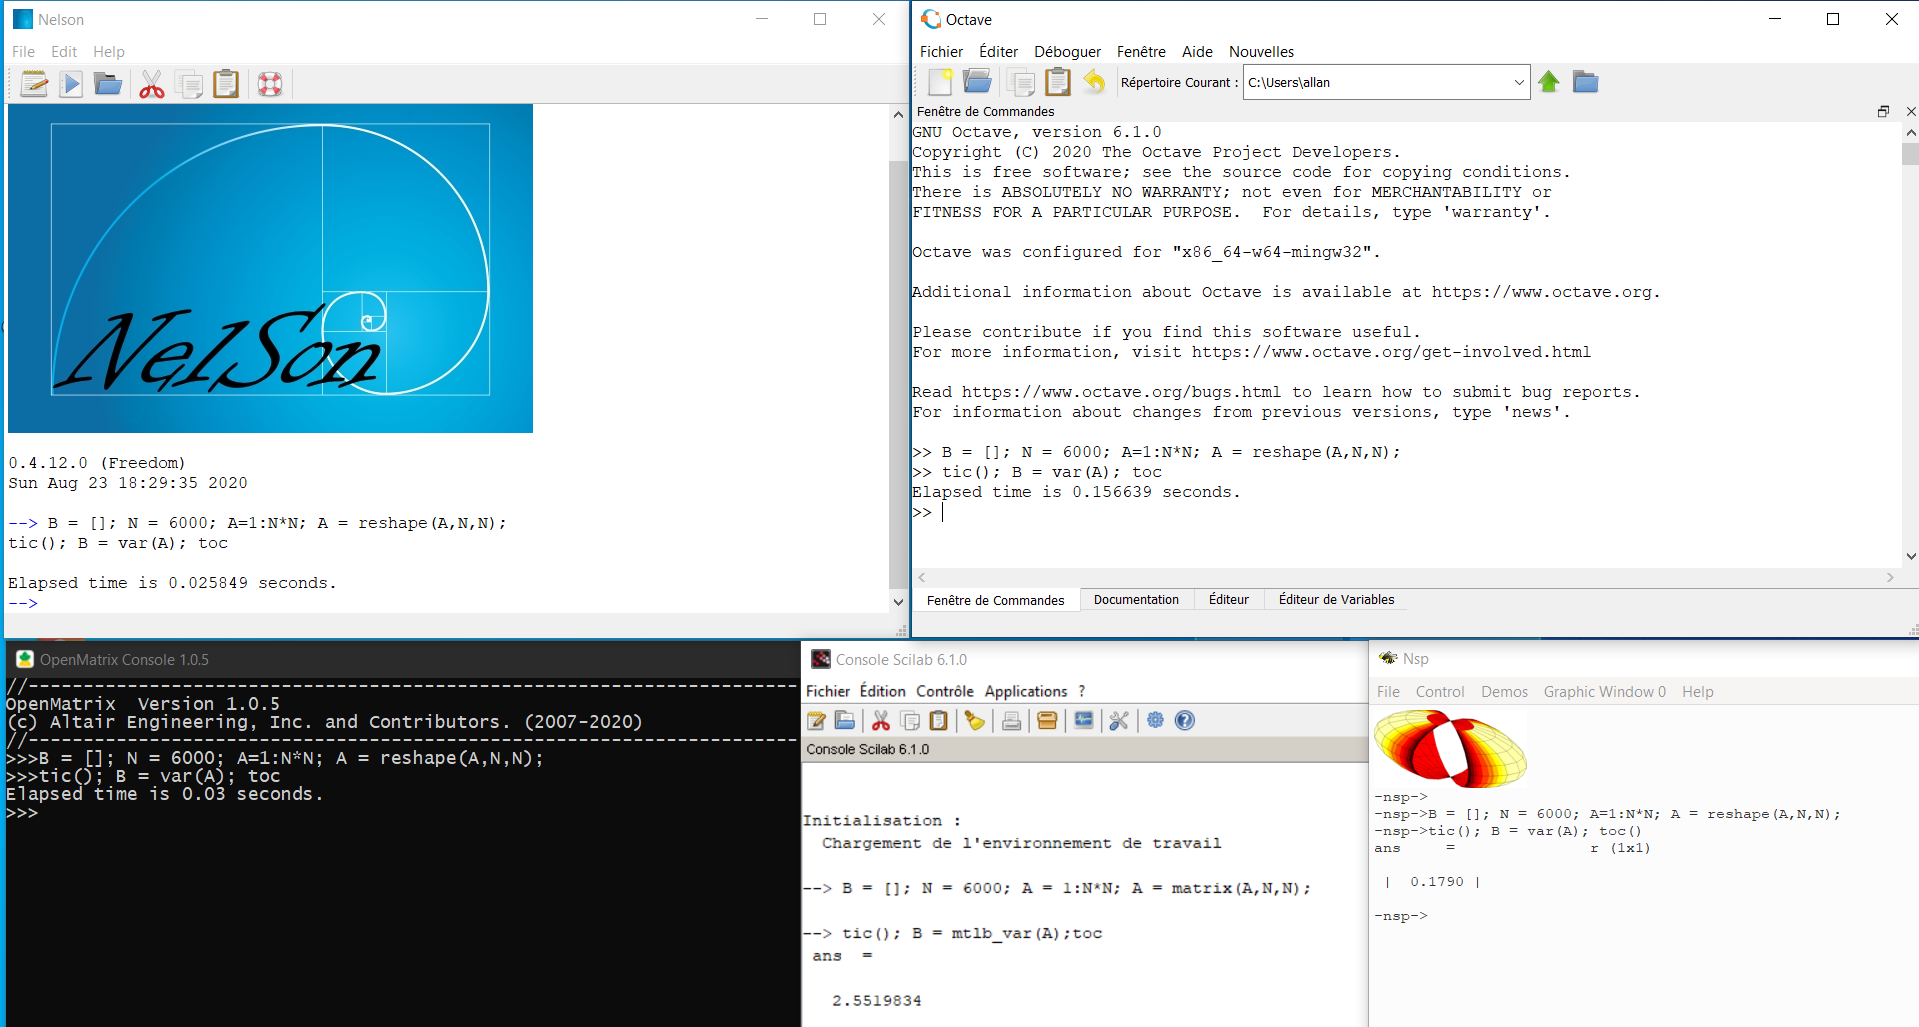
Task: Click the Octave paste clipboard icon
Action: (1058, 82)
